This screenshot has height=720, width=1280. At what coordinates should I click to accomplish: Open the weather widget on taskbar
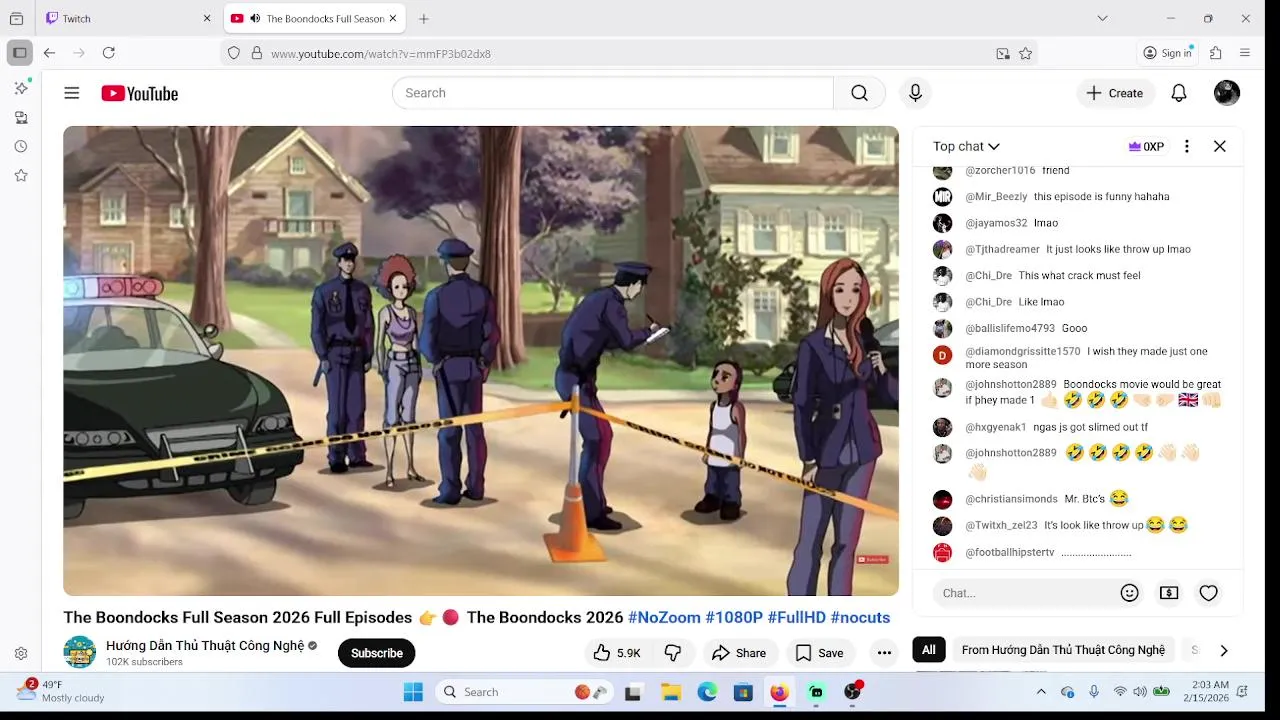click(x=60, y=691)
